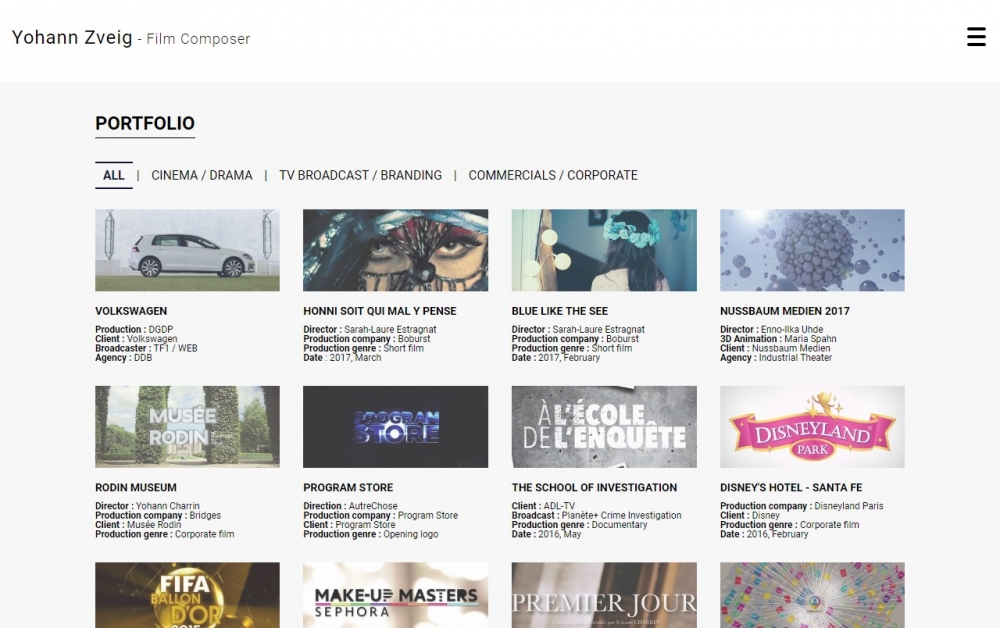This screenshot has width=1000, height=628.
Task: Open the À l'école de l'enquête thumbnail
Action: coord(604,427)
